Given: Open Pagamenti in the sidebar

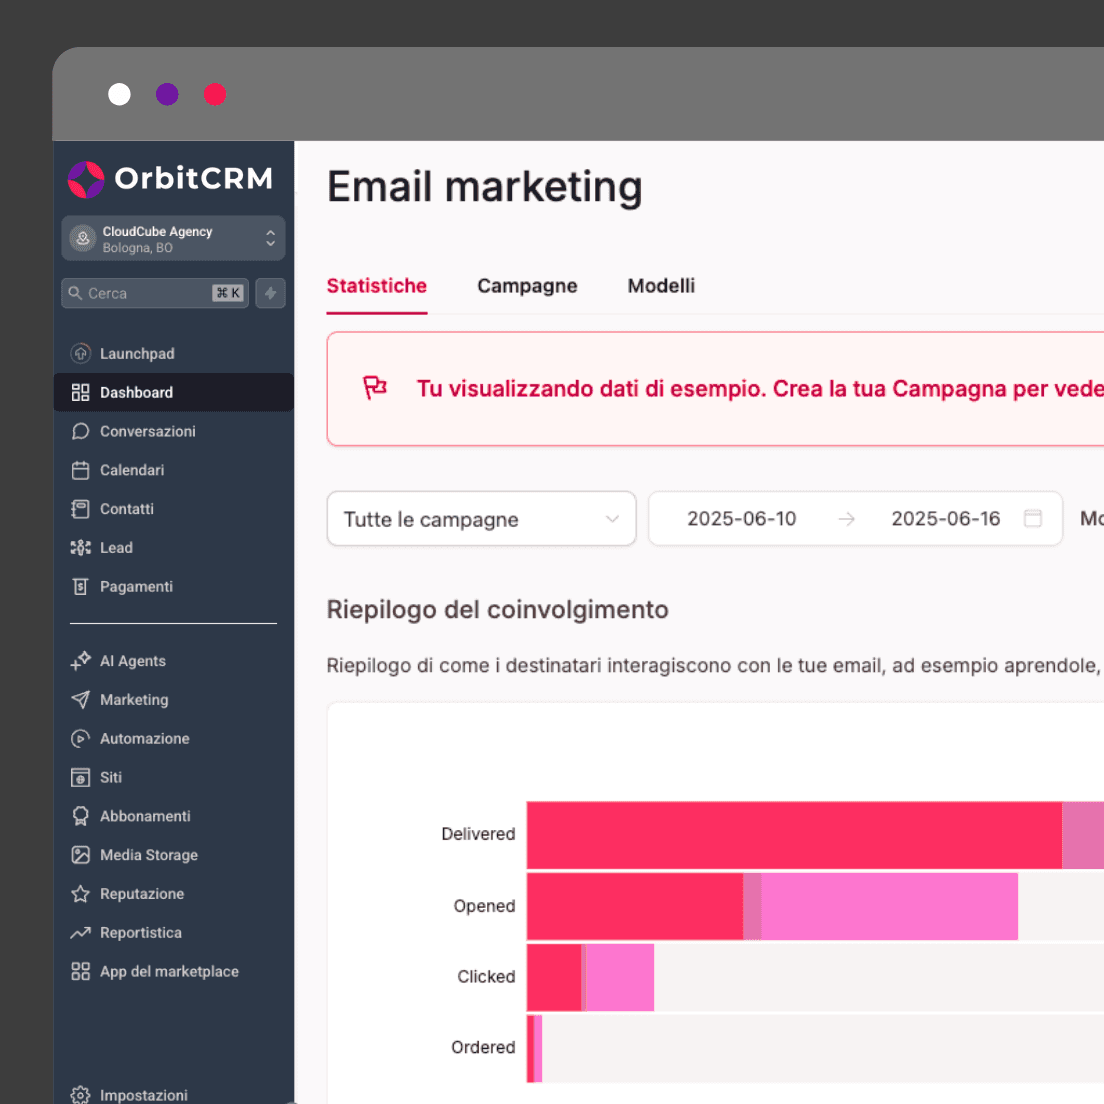Looking at the screenshot, I should (x=174, y=586).
